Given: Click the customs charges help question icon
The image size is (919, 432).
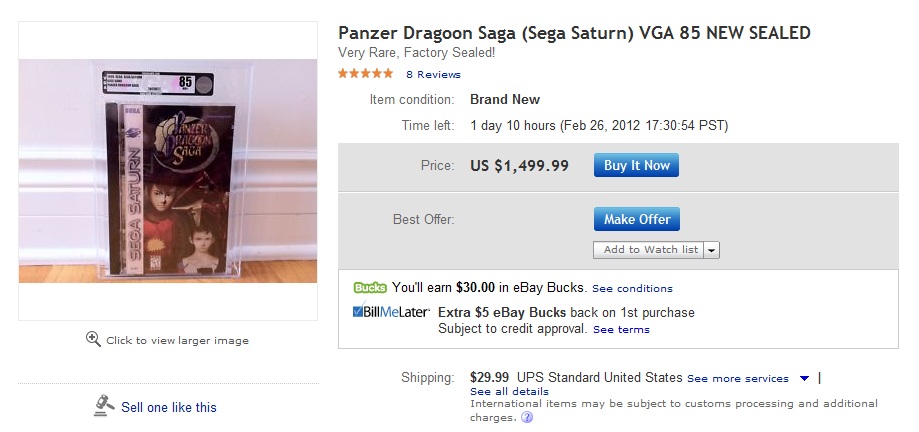Looking at the screenshot, I should [x=527, y=418].
